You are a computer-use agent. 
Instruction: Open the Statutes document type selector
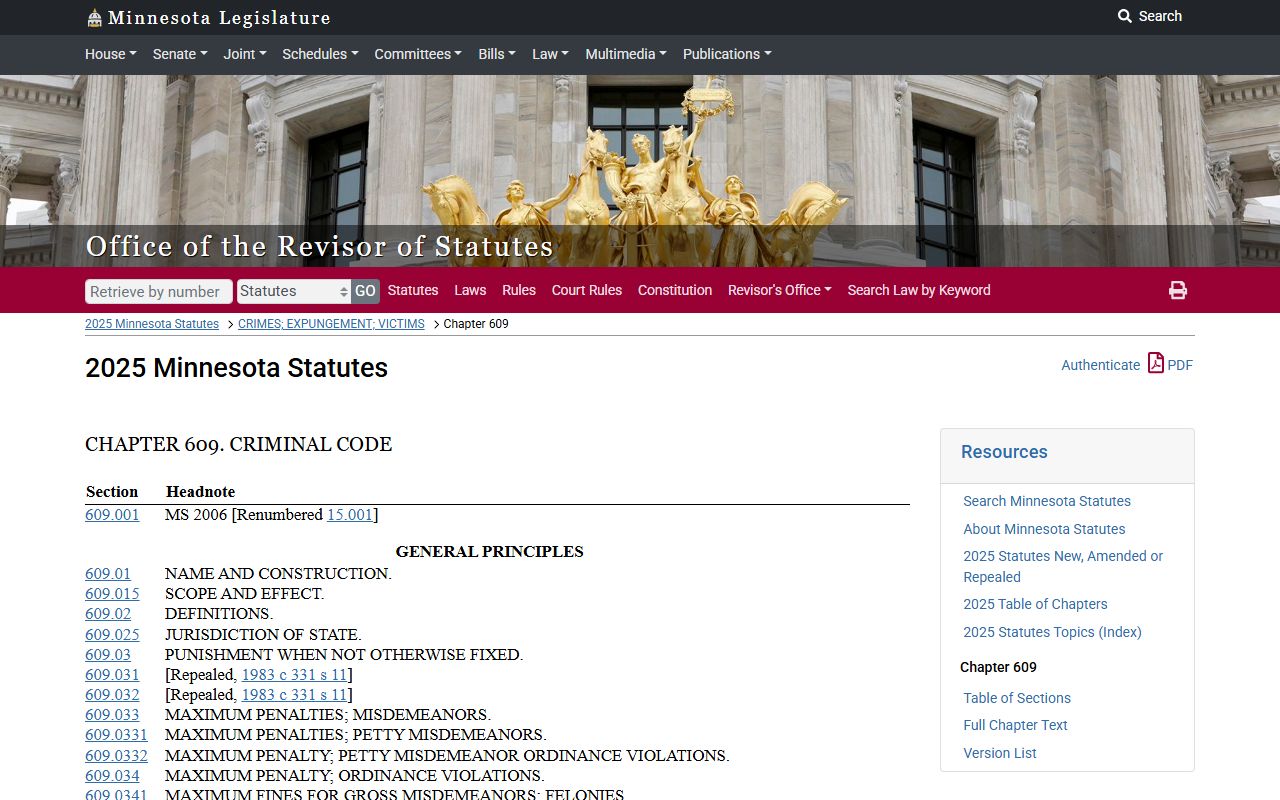(294, 291)
